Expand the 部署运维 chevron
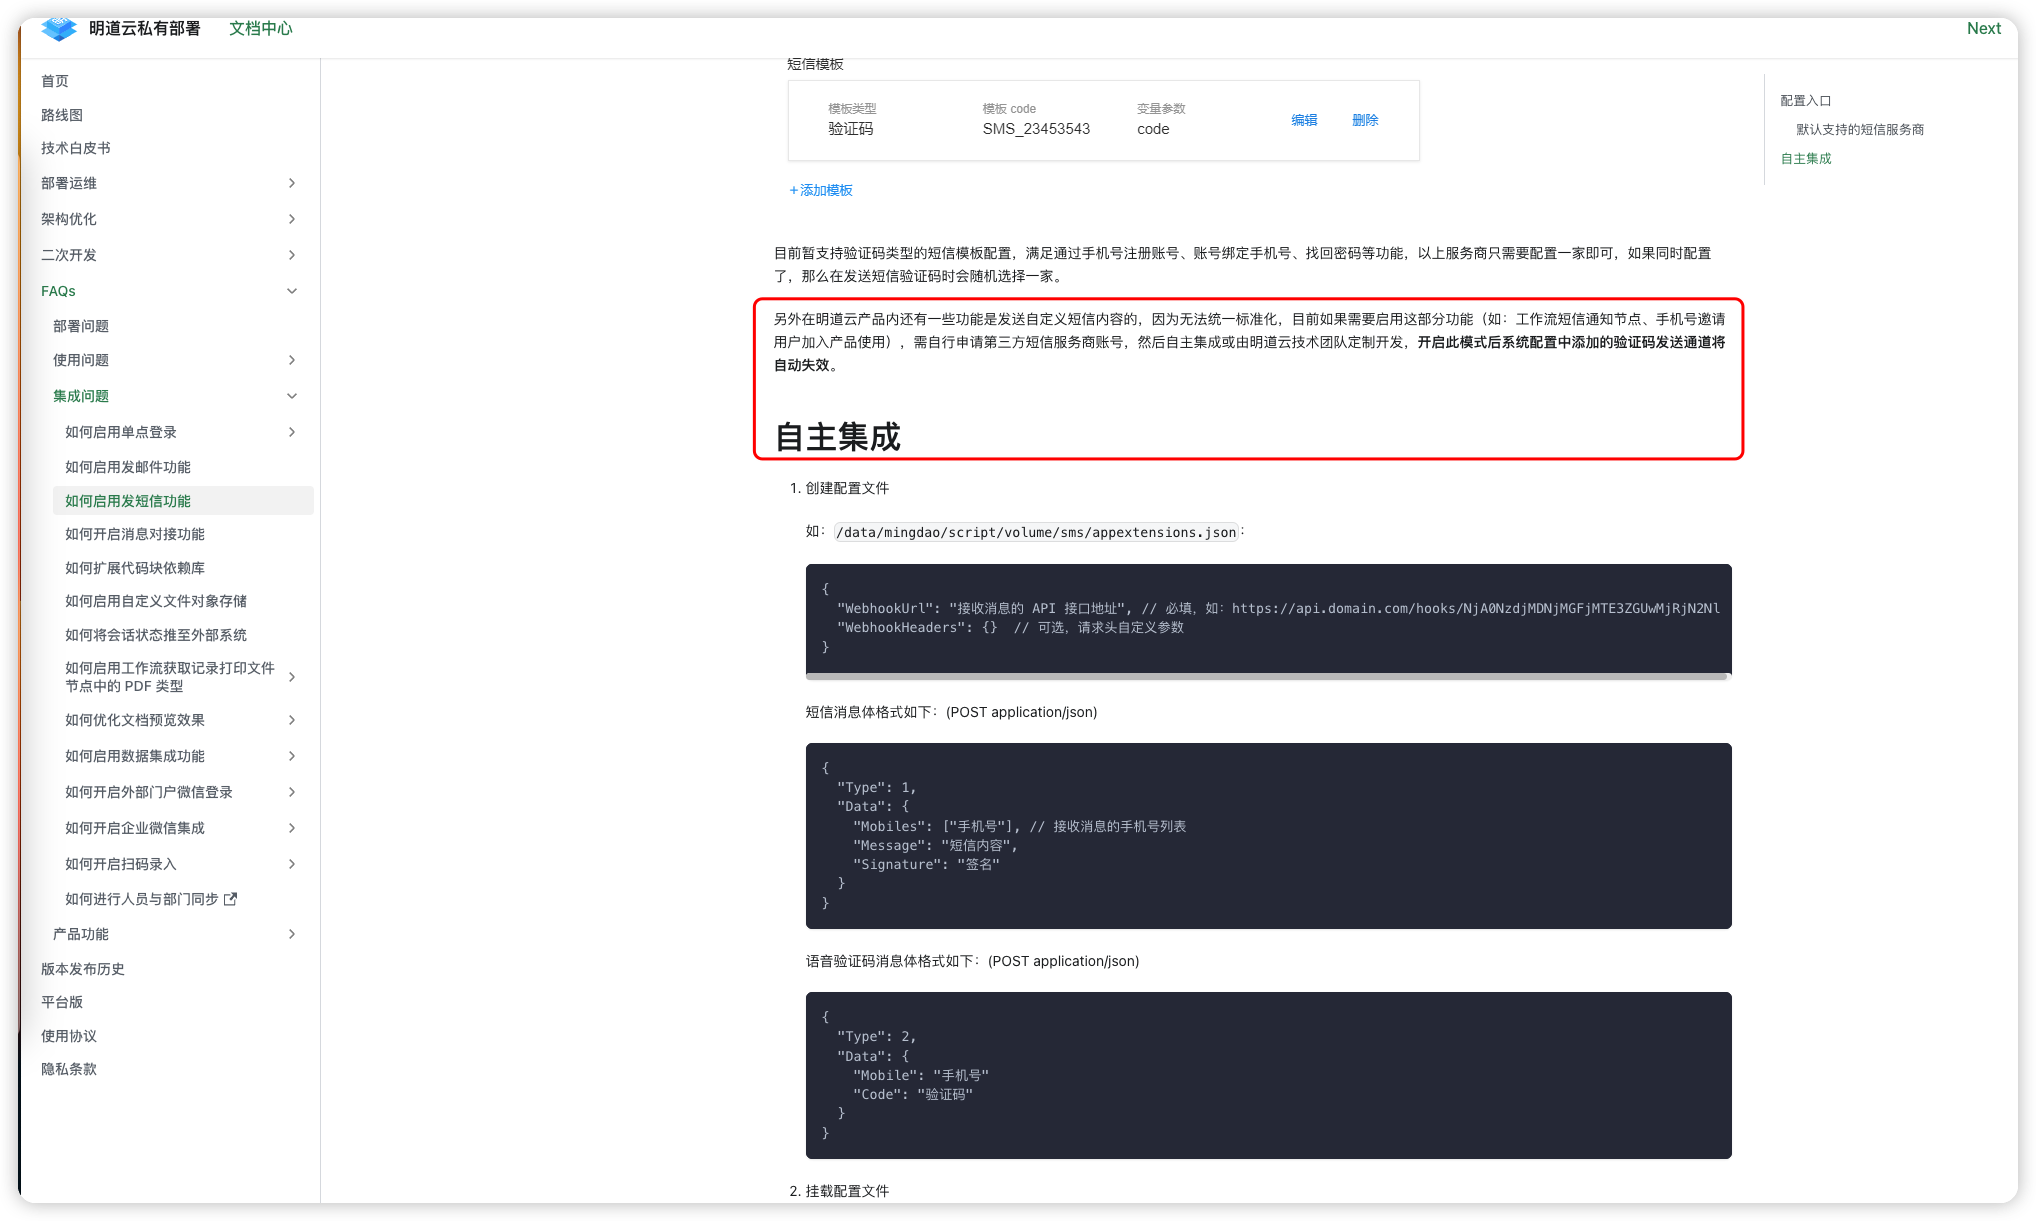Screen dimensions: 2036x1221 (292, 183)
